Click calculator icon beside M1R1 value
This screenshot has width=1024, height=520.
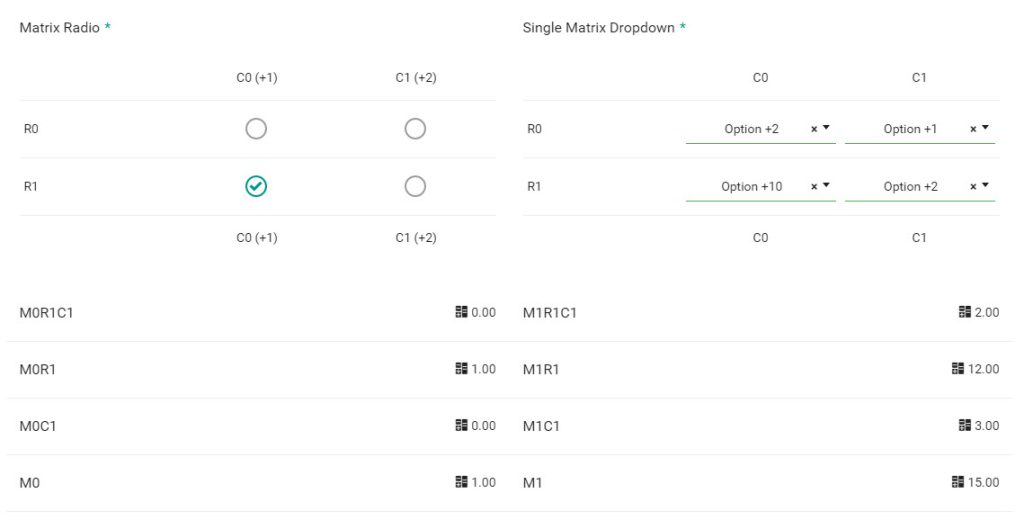point(958,368)
